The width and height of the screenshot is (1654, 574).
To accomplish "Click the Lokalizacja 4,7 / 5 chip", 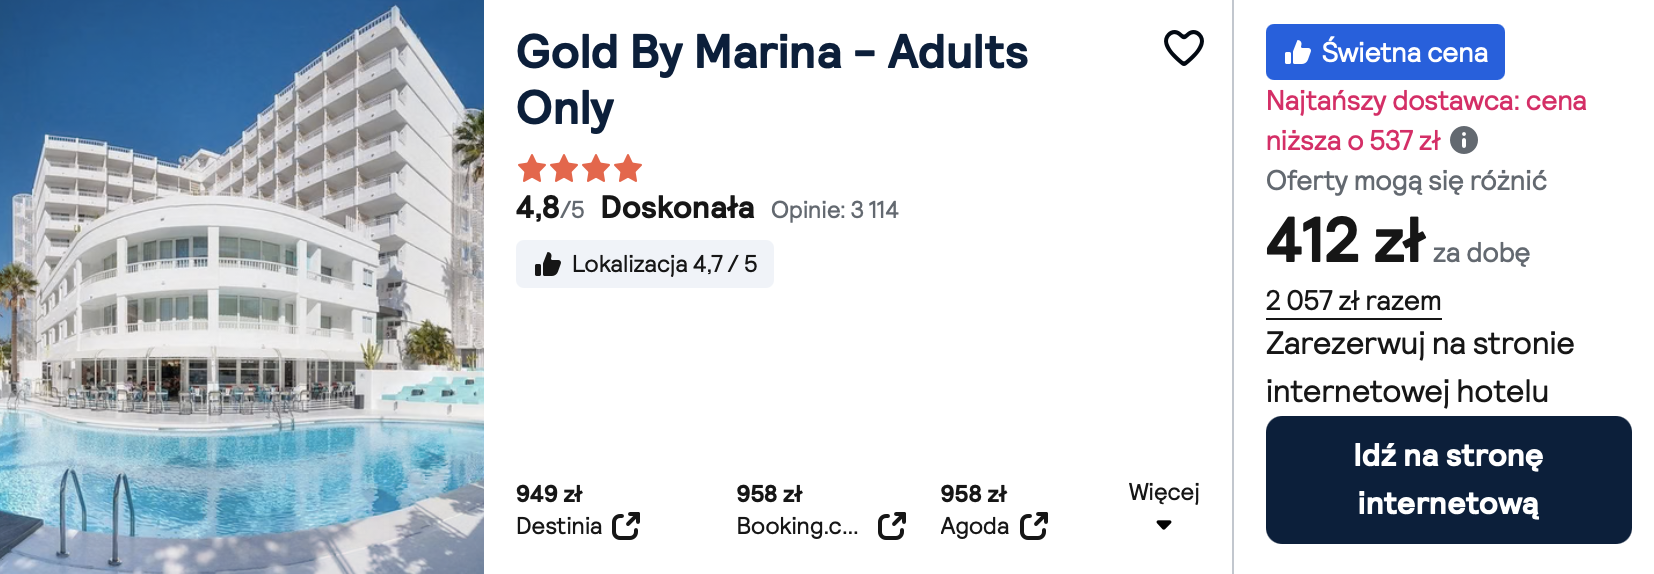I will coord(645,264).
